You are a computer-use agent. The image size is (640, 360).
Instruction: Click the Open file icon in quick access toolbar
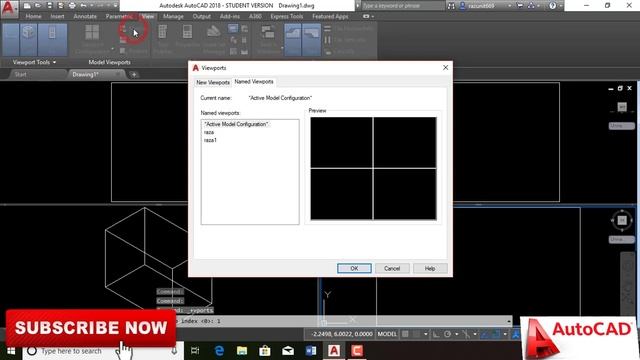point(38,6)
